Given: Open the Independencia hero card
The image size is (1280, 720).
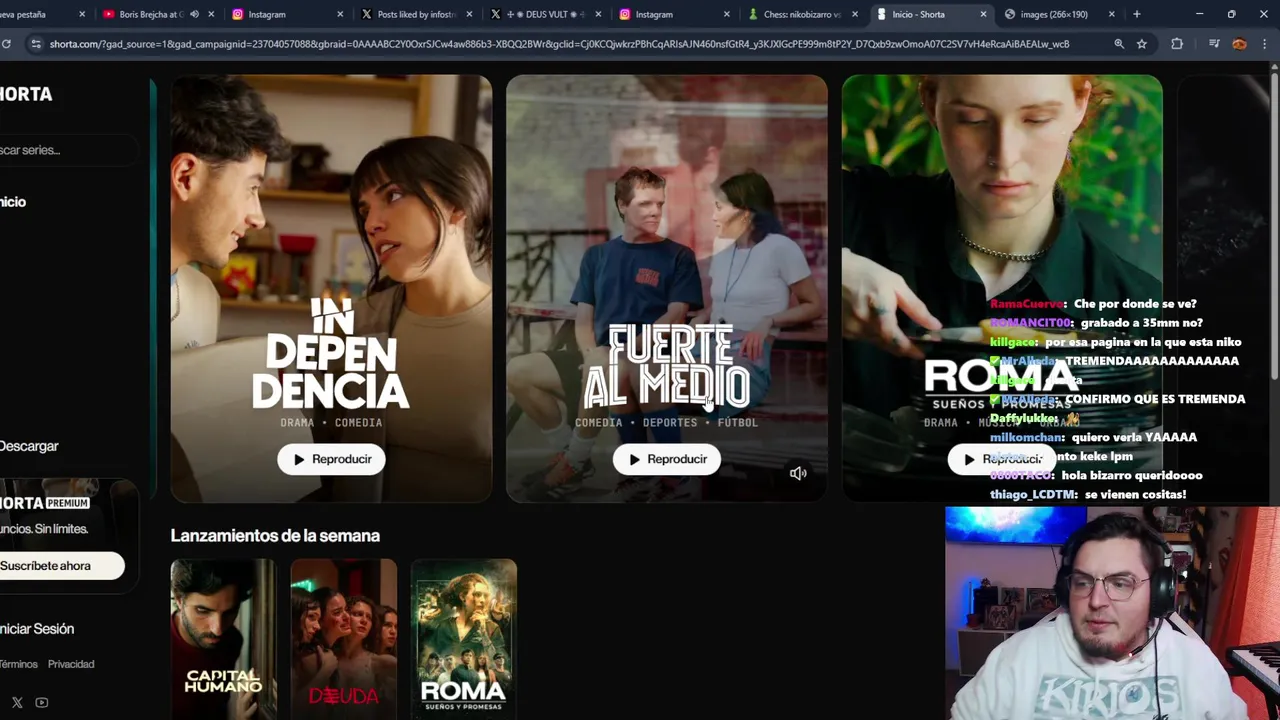Looking at the screenshot, I should [x=331, y=288].
